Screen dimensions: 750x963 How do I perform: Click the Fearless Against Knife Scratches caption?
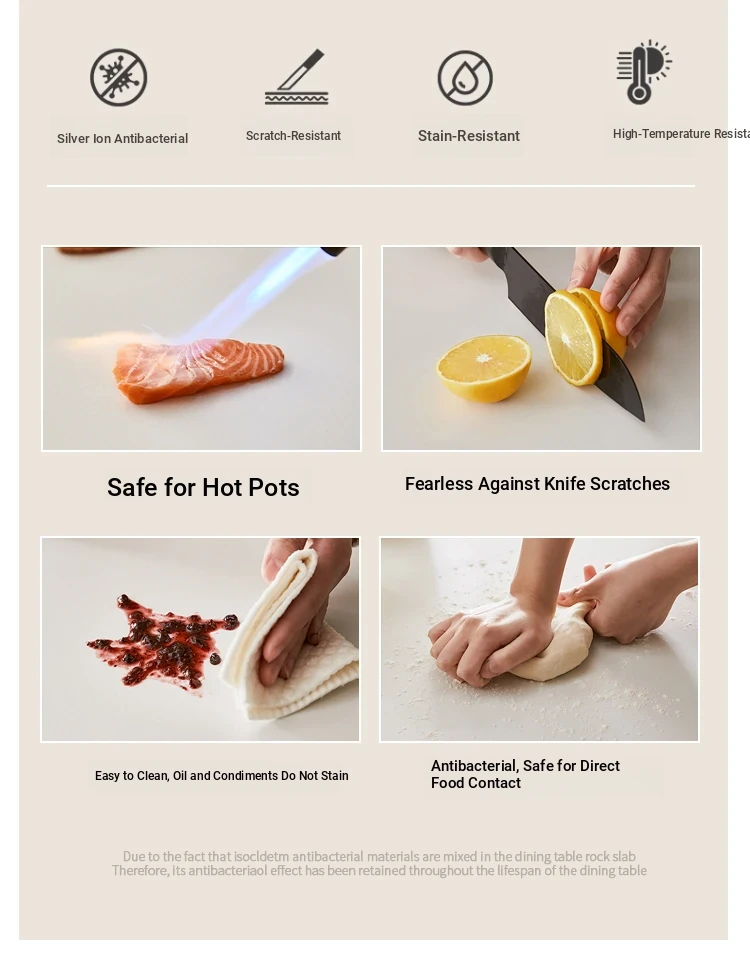(x=537, y=484)
